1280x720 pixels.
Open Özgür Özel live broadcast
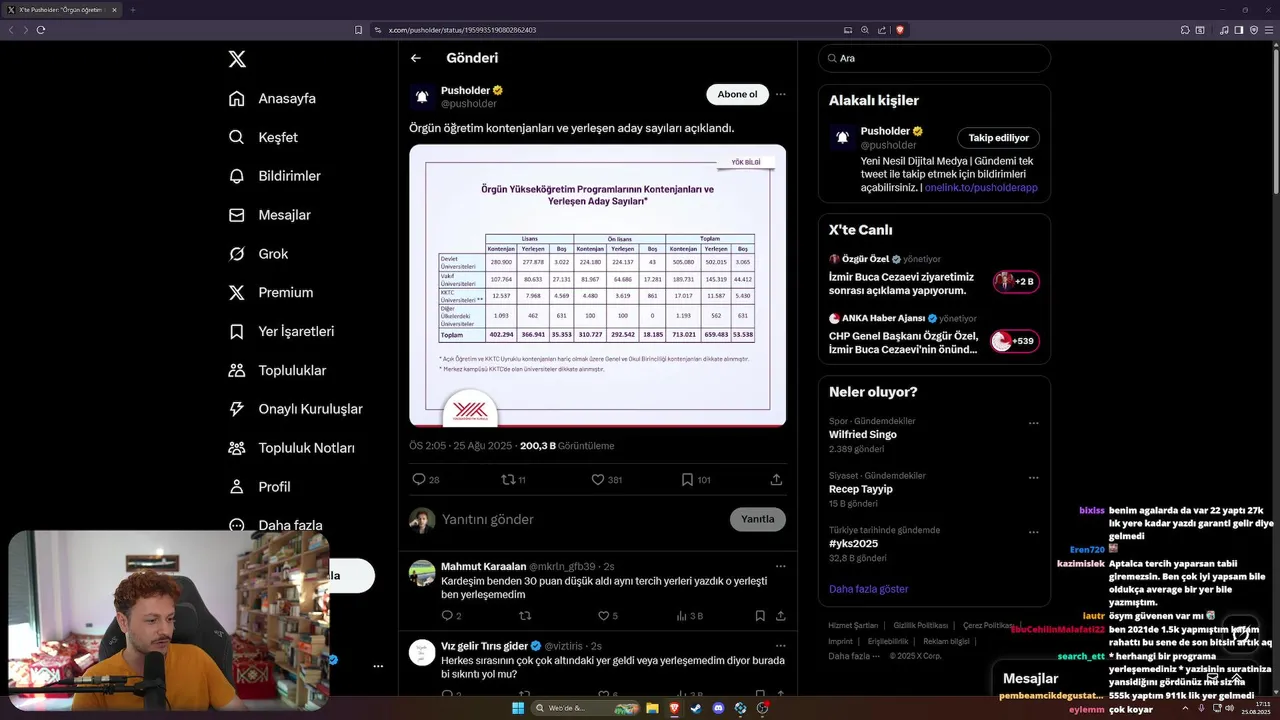(934, 275)
